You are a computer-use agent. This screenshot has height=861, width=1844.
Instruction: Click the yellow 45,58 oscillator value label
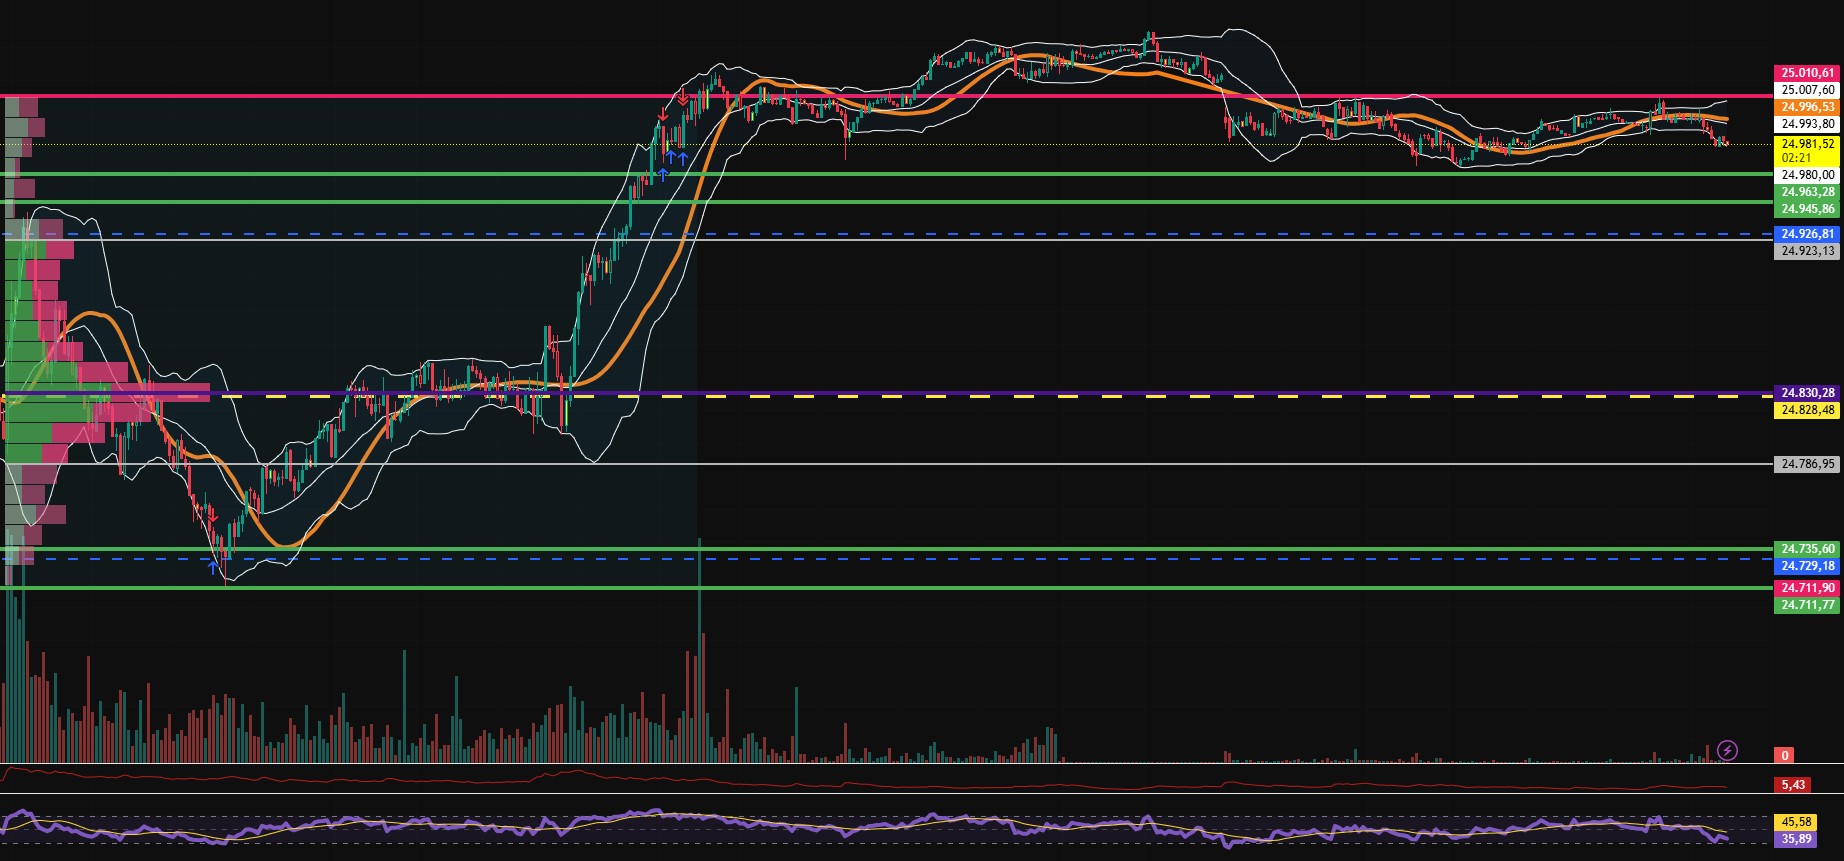pos(1796,822)
